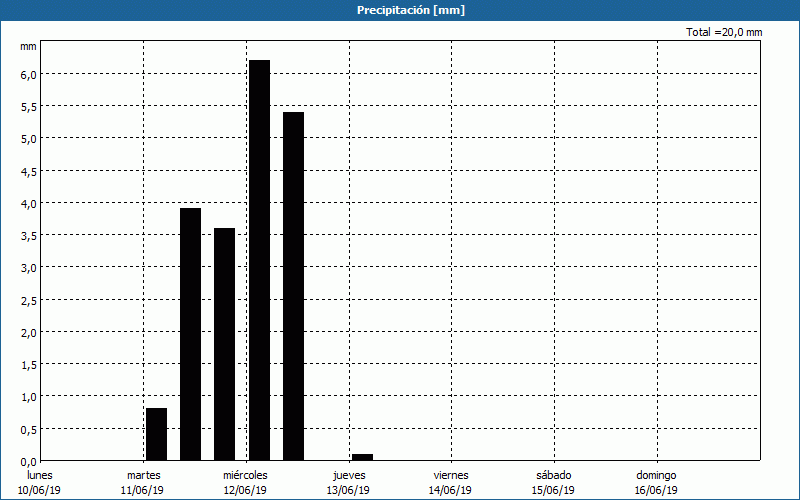This screenshot has width=800, height=500.
Task: Click the bar reaching about 3,6 mm
Action: (224, 344)
